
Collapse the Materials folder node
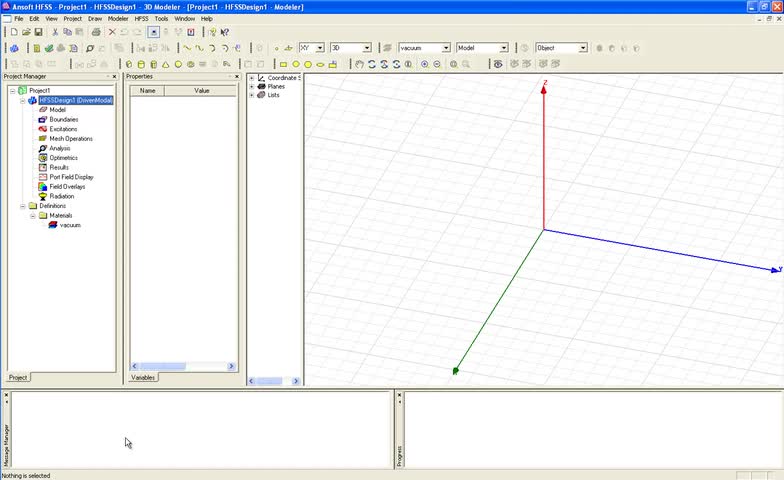click(x=32, y=216)
